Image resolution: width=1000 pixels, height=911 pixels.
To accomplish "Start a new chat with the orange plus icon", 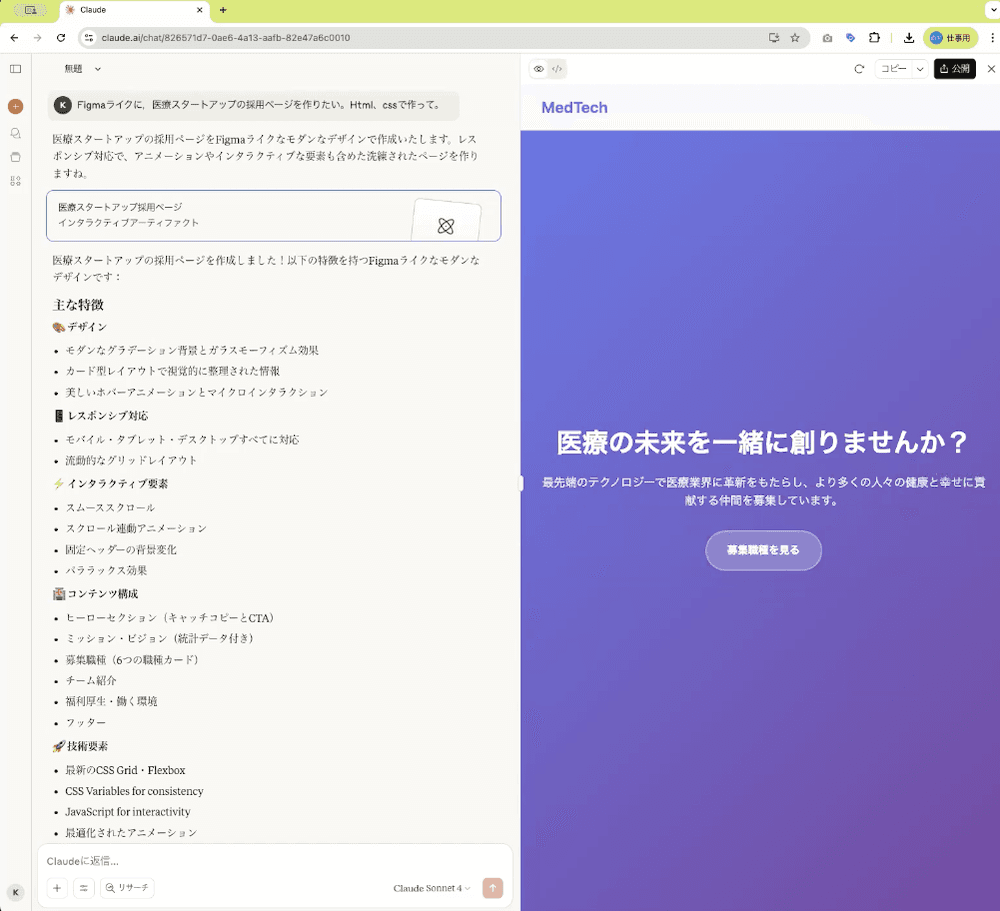I will point(15,106).
